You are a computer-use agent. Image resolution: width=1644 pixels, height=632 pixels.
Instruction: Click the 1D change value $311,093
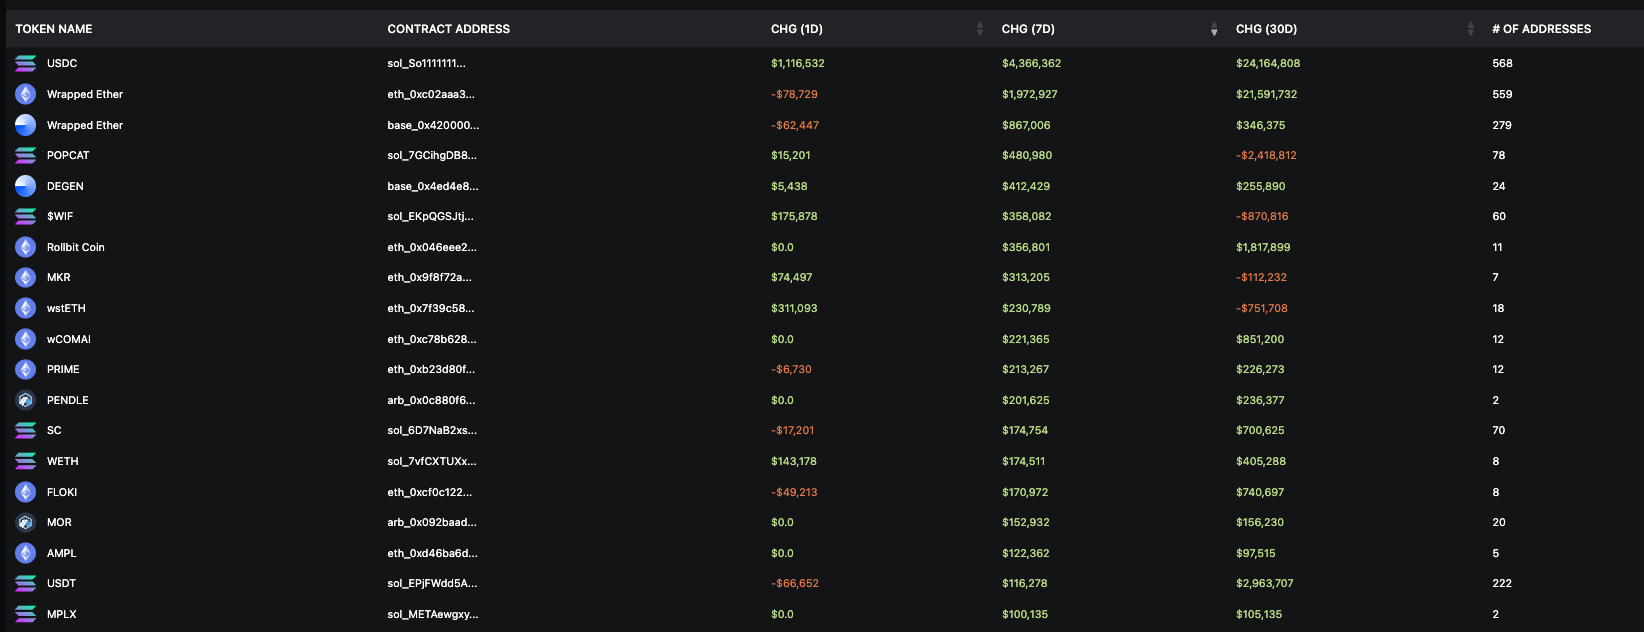click(794, 308)
